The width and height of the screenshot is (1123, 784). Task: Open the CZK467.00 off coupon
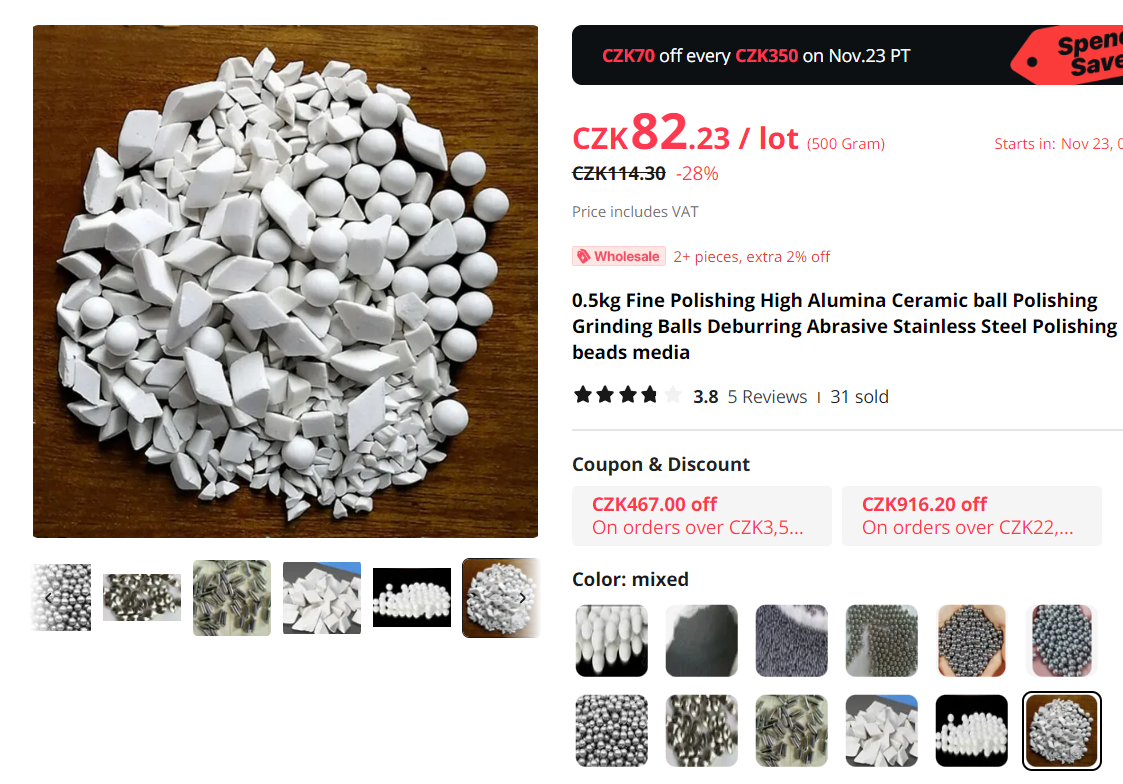pos(702,516)
